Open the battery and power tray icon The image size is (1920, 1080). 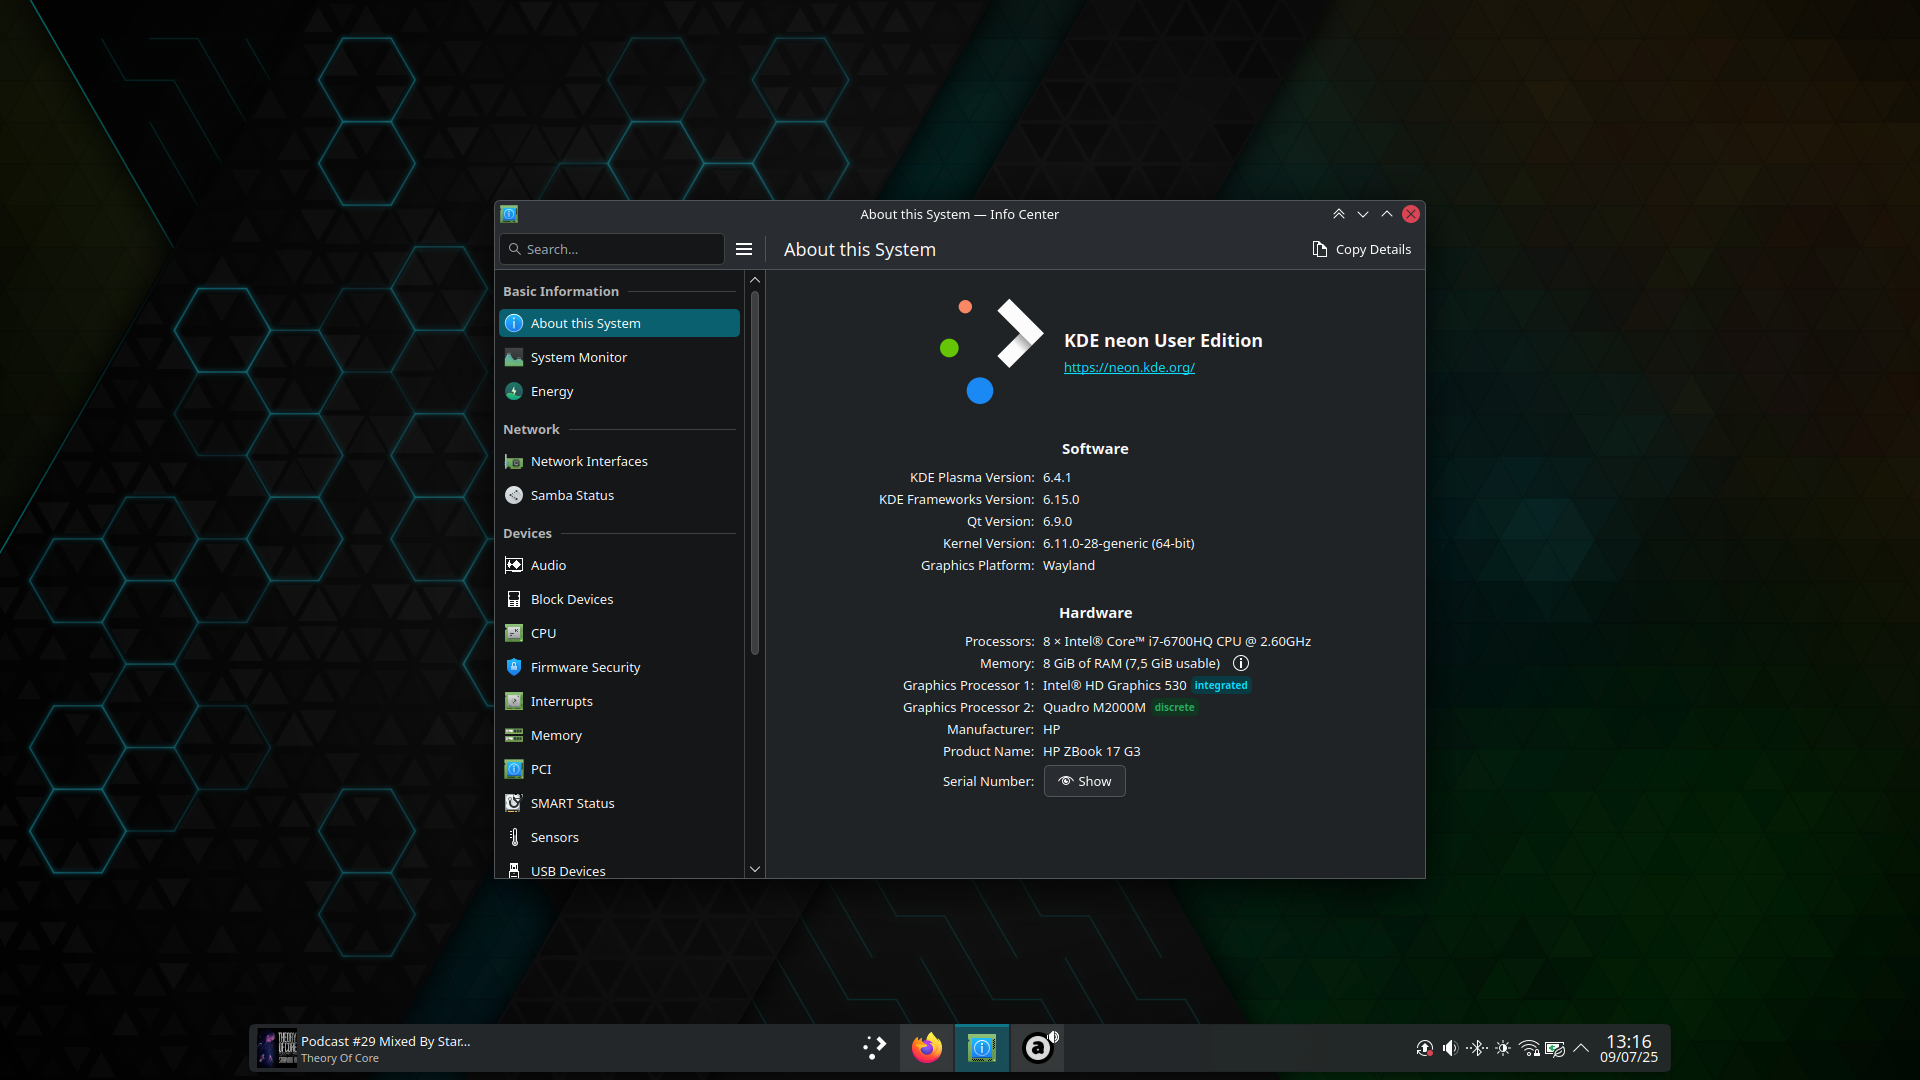pyautogui.click(x=1555, y=1048)
